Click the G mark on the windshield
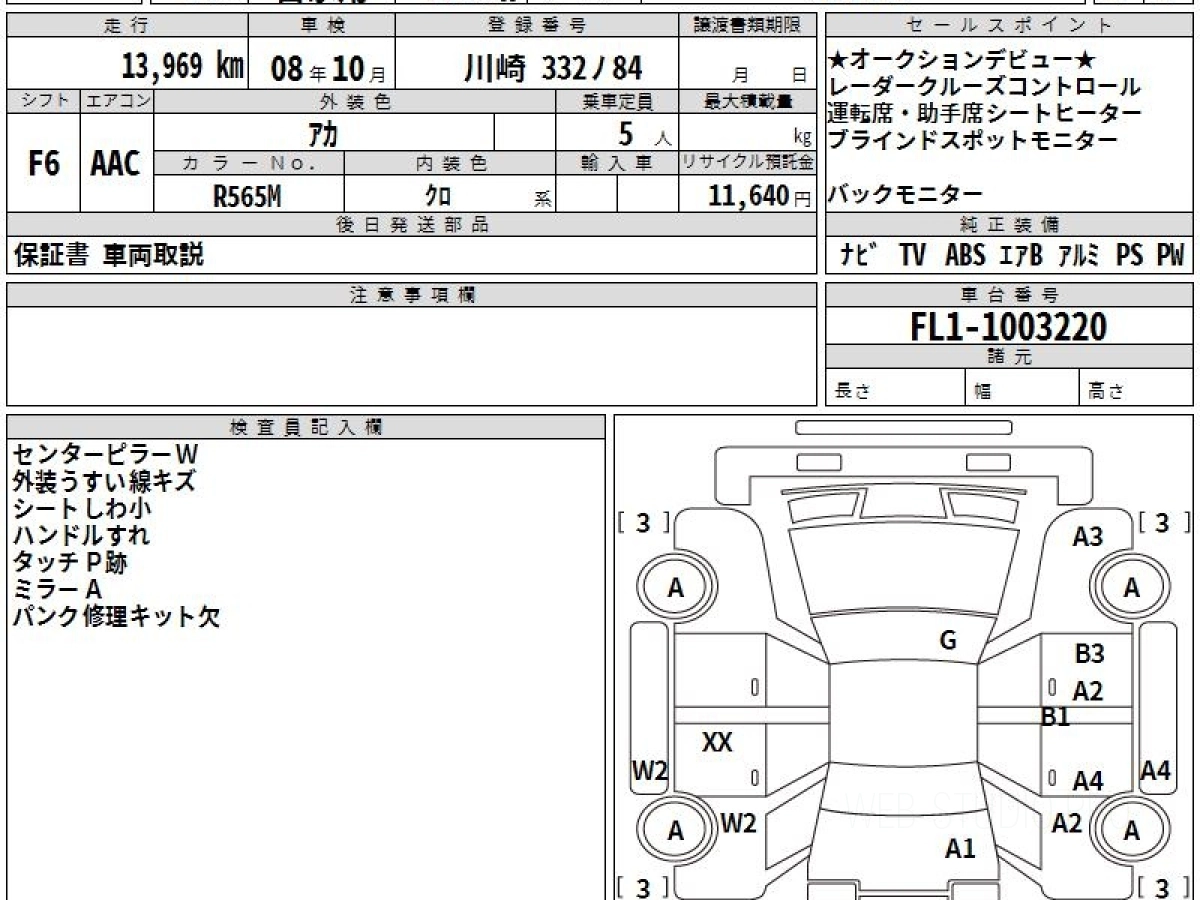 (x=948, y=641)
